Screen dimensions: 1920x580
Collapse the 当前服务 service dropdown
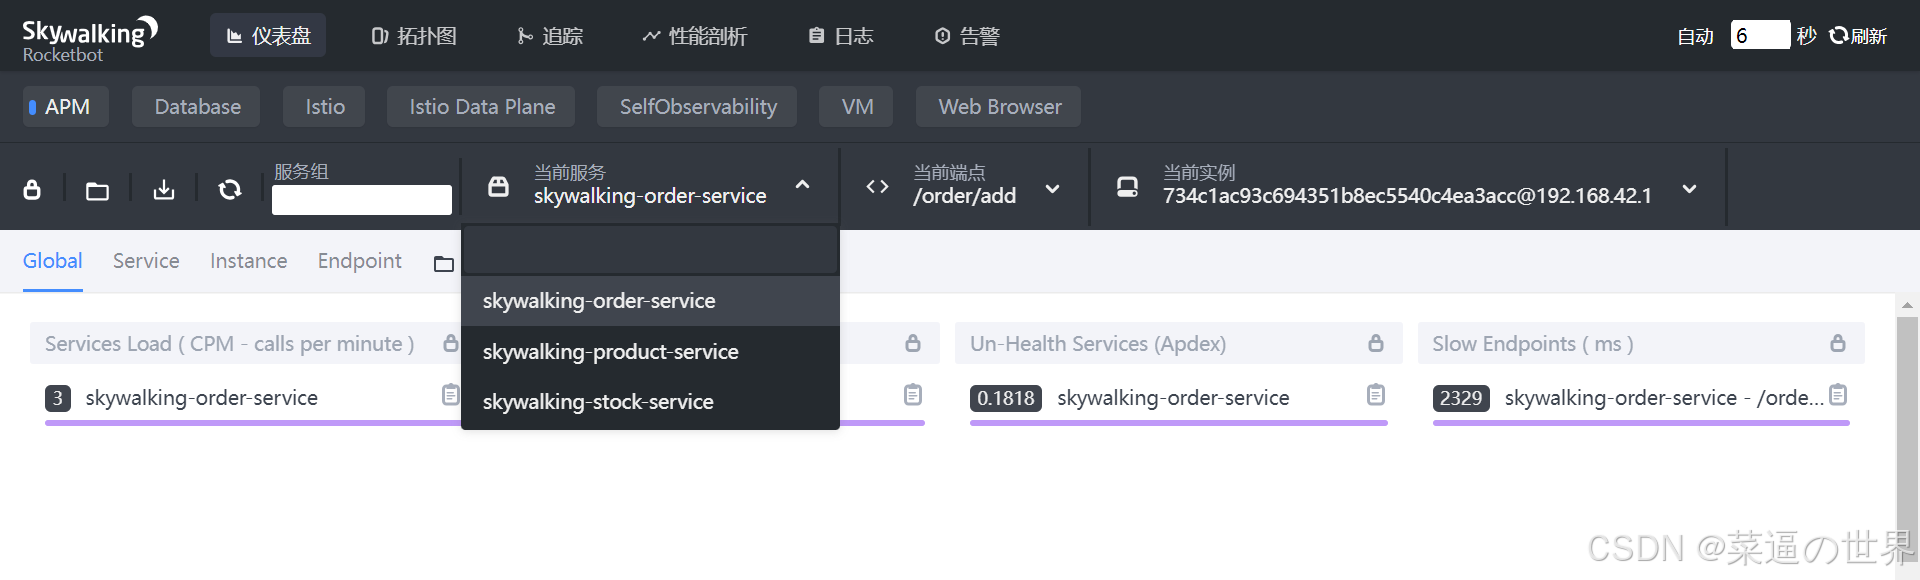pos(802,185)
